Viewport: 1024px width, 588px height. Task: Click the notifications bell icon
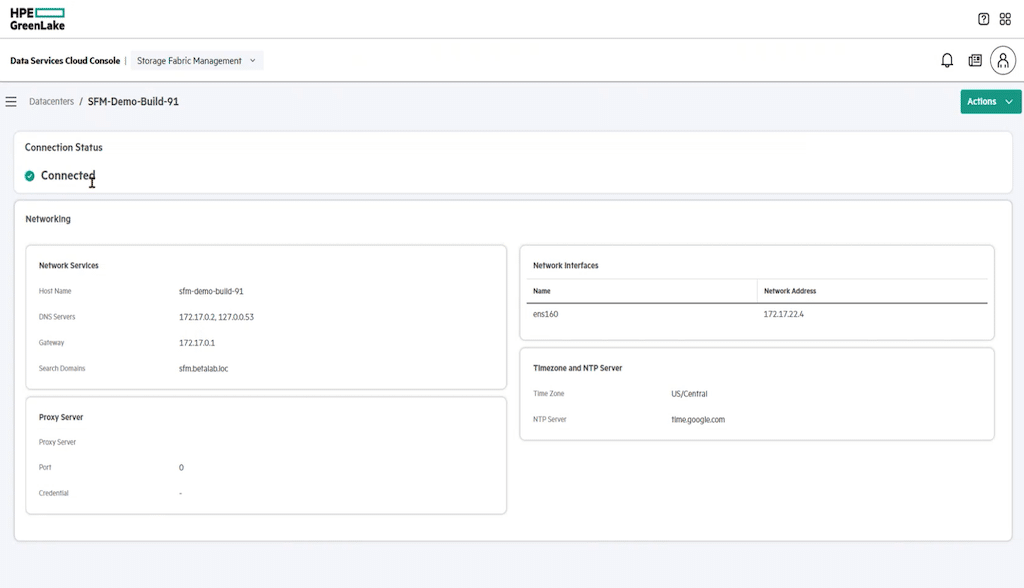[x=947, y=60]
